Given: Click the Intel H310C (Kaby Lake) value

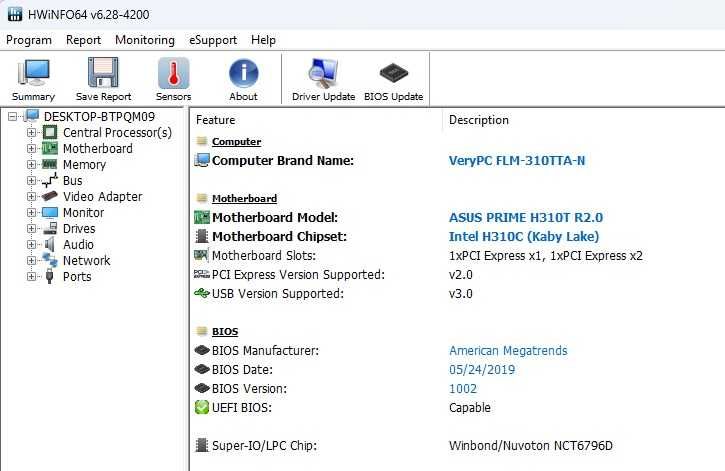Looking at the screenshot, I should (x=524, y=236).
